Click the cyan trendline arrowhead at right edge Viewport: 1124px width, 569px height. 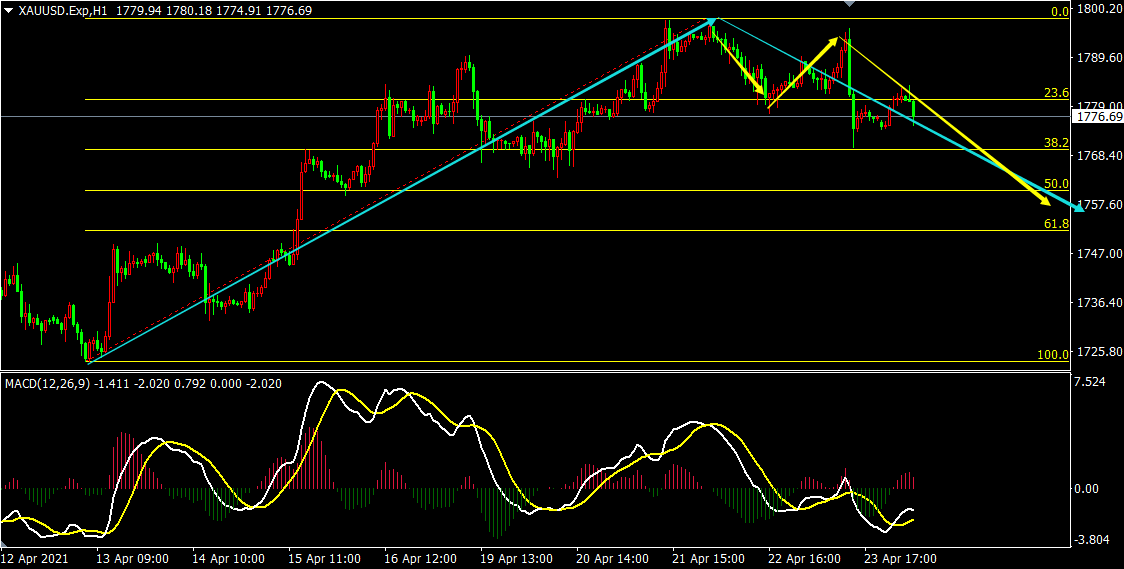[x=1076, y=207]
